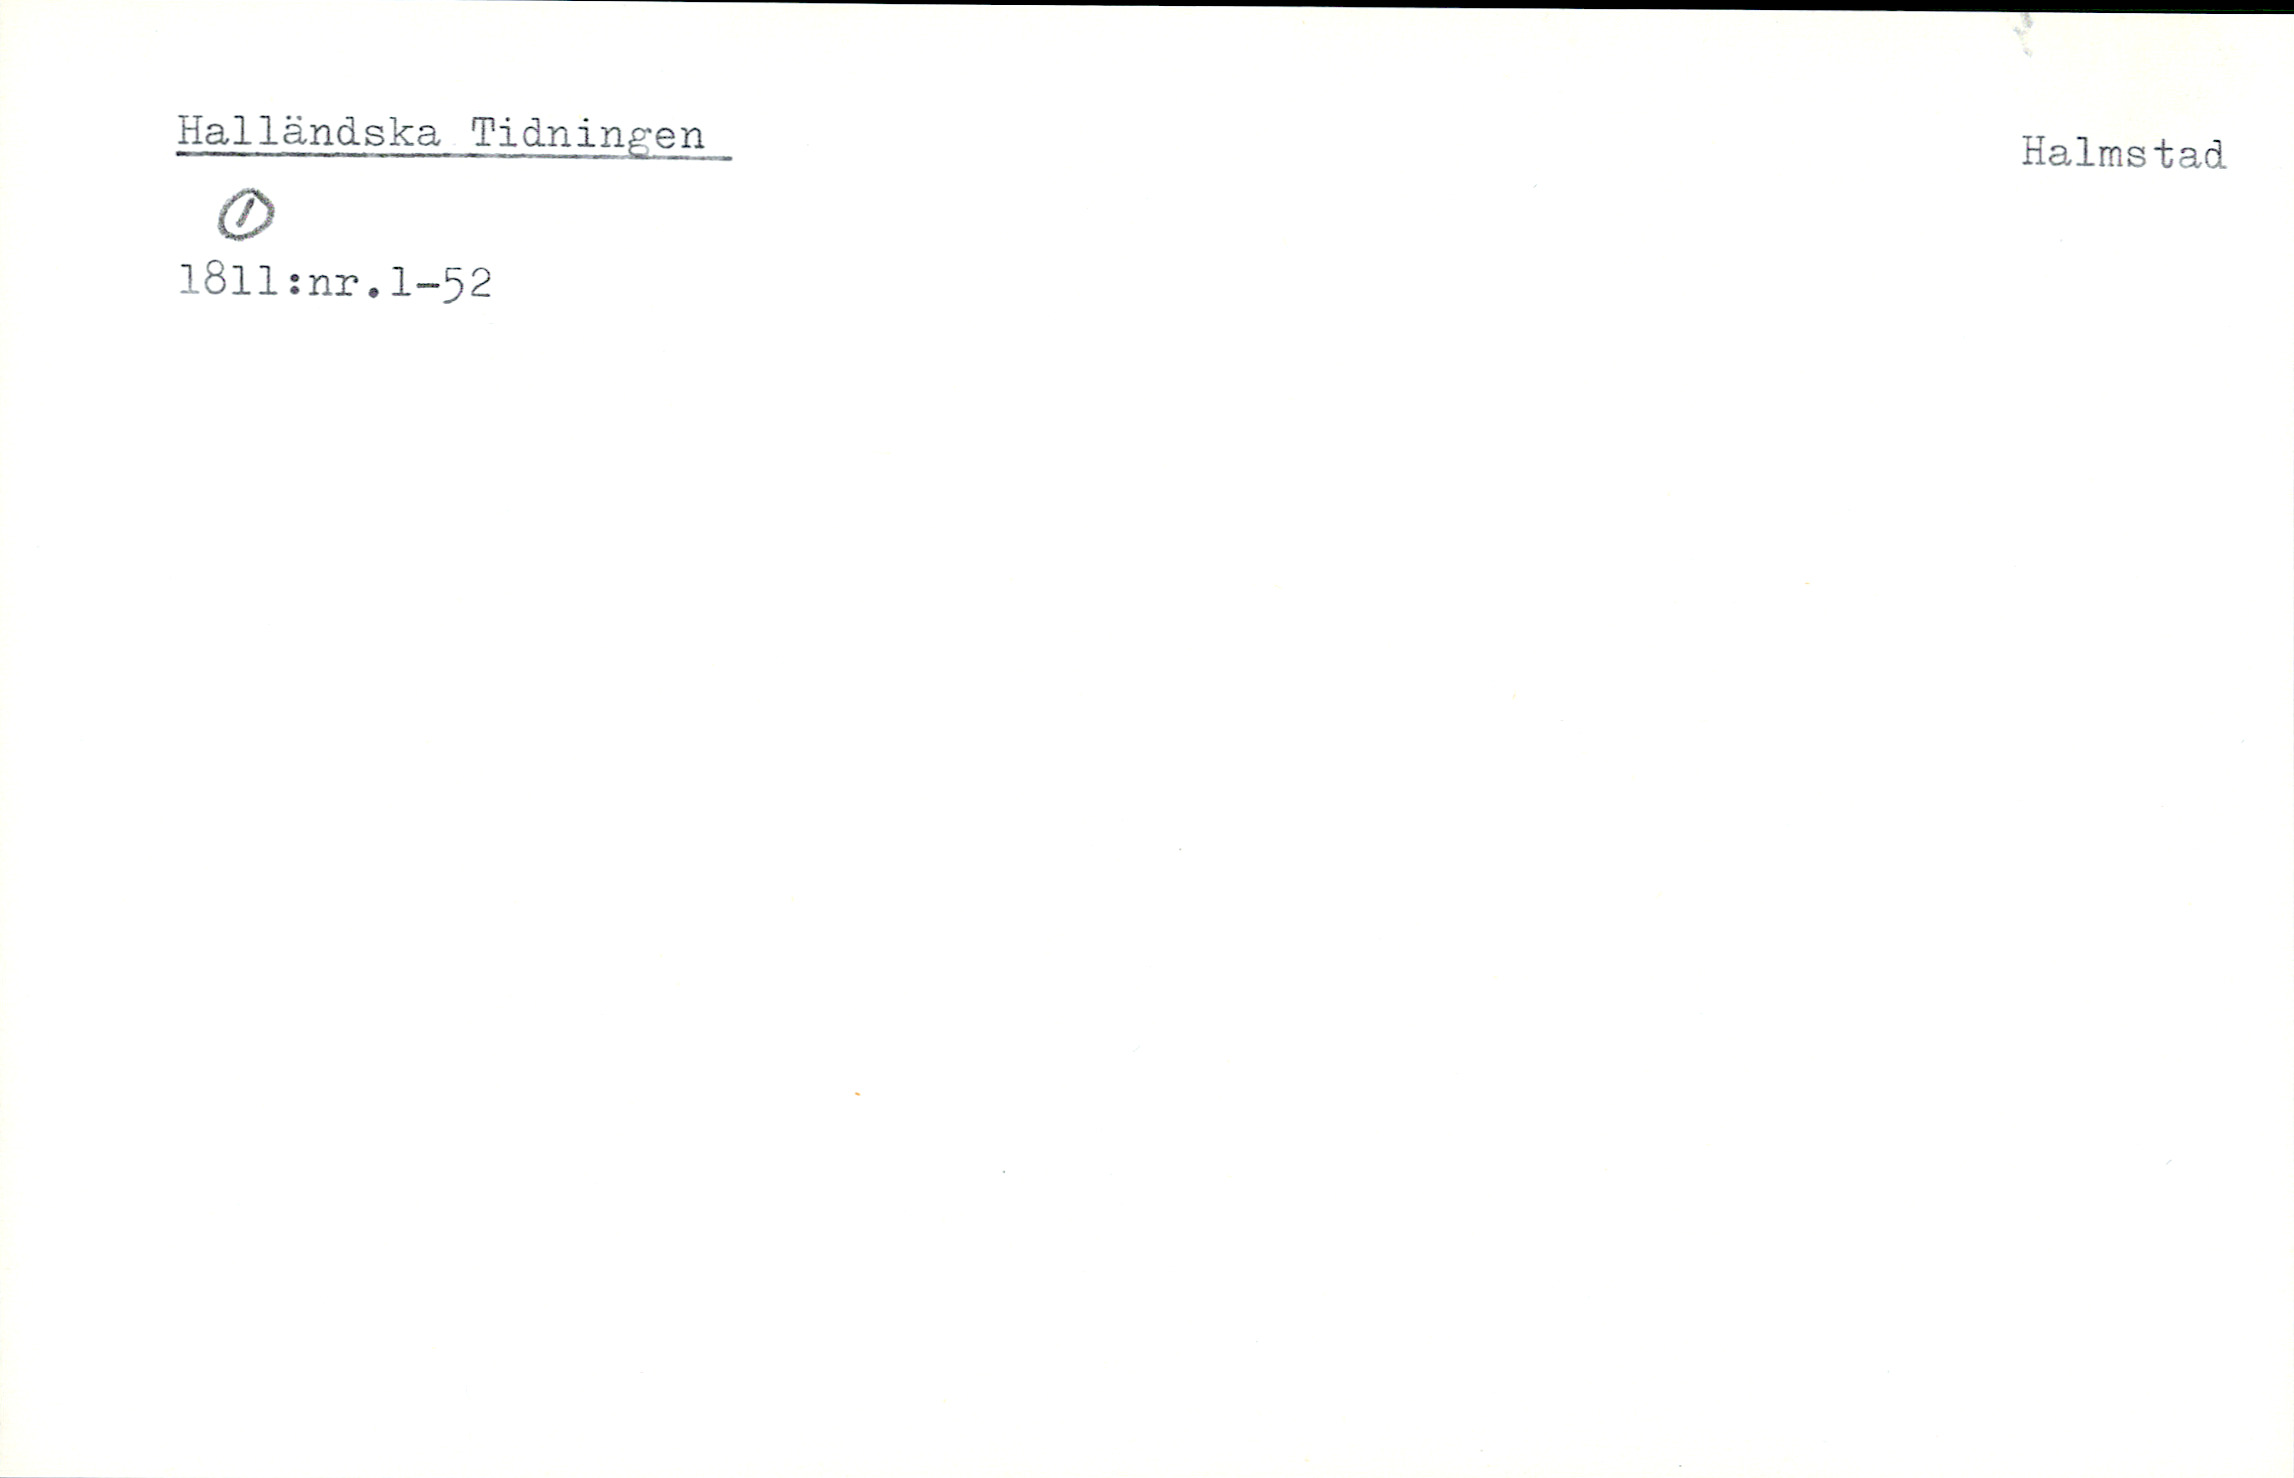Click the circled handwritten number 1

(246, 214)
